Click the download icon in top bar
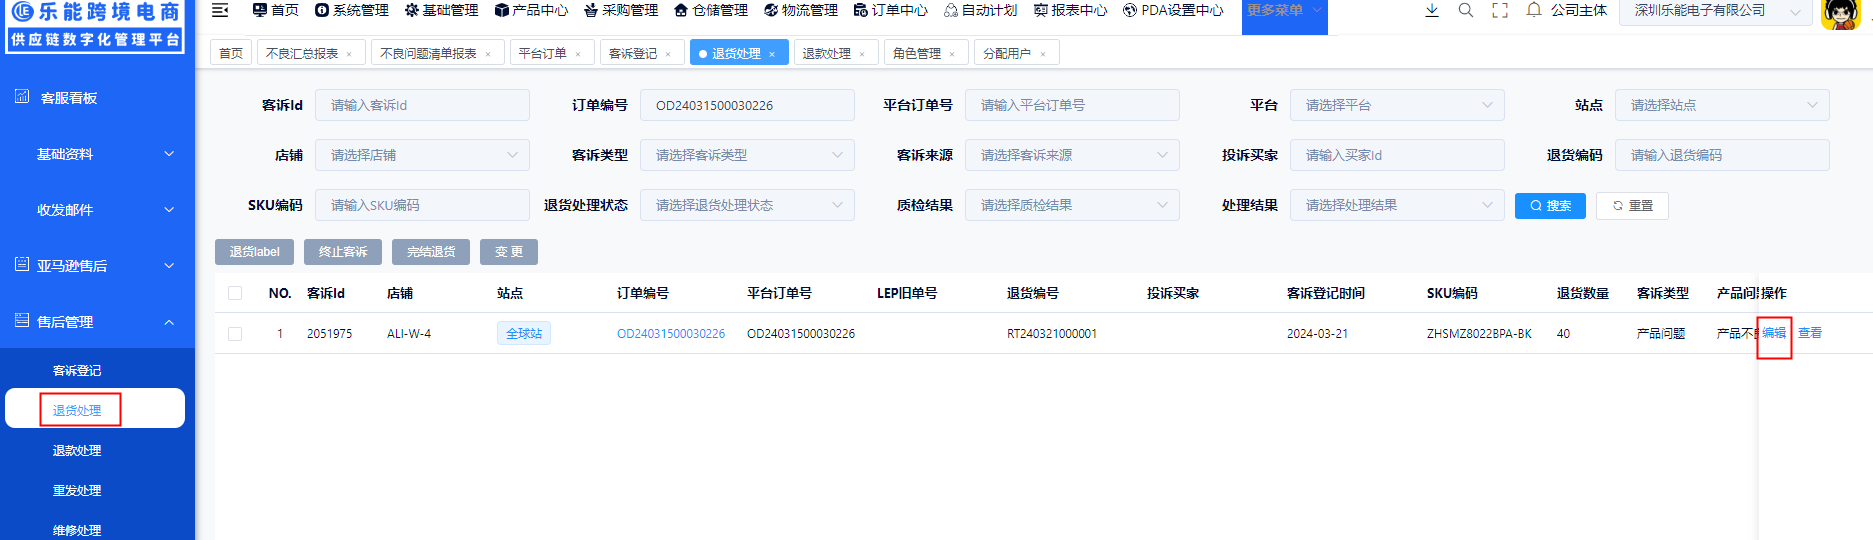Screen dimensions: 1873x540 1432,10
